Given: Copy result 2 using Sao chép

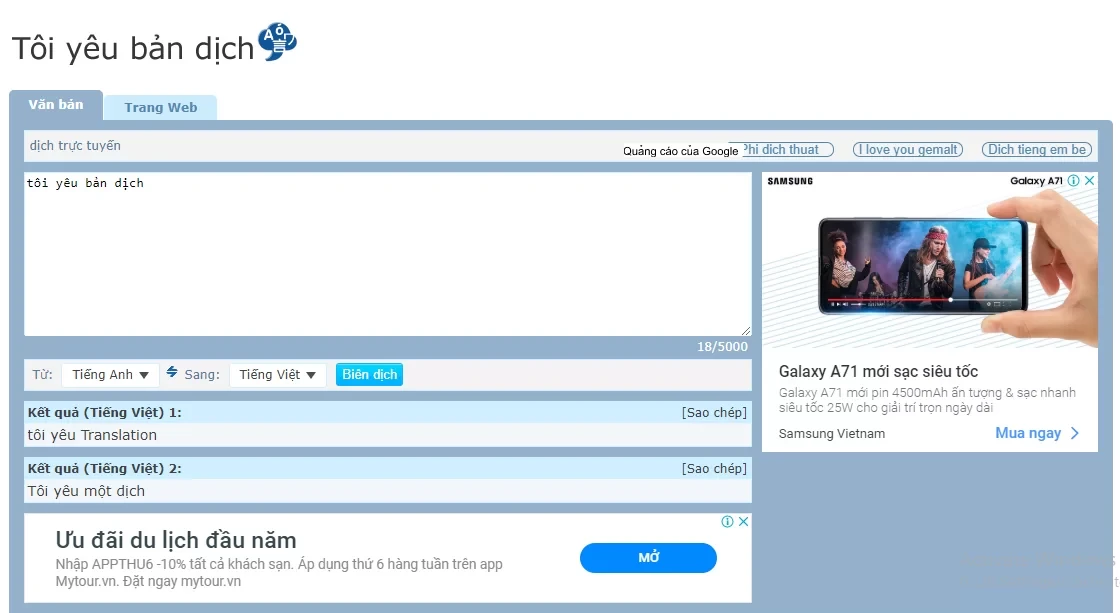Looking at the screenshot, I should pyautogui.click(x=714, y=469).
